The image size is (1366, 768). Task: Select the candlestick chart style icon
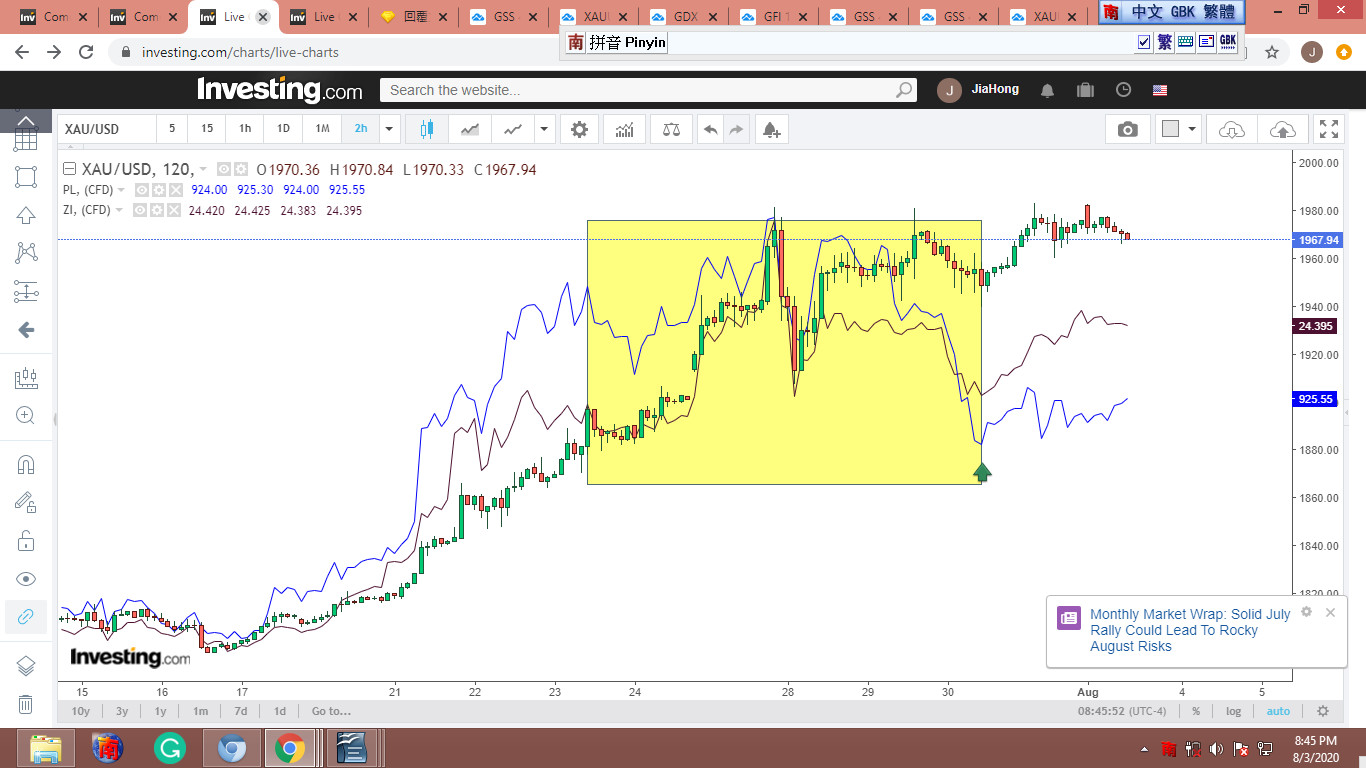pos(427,129)
